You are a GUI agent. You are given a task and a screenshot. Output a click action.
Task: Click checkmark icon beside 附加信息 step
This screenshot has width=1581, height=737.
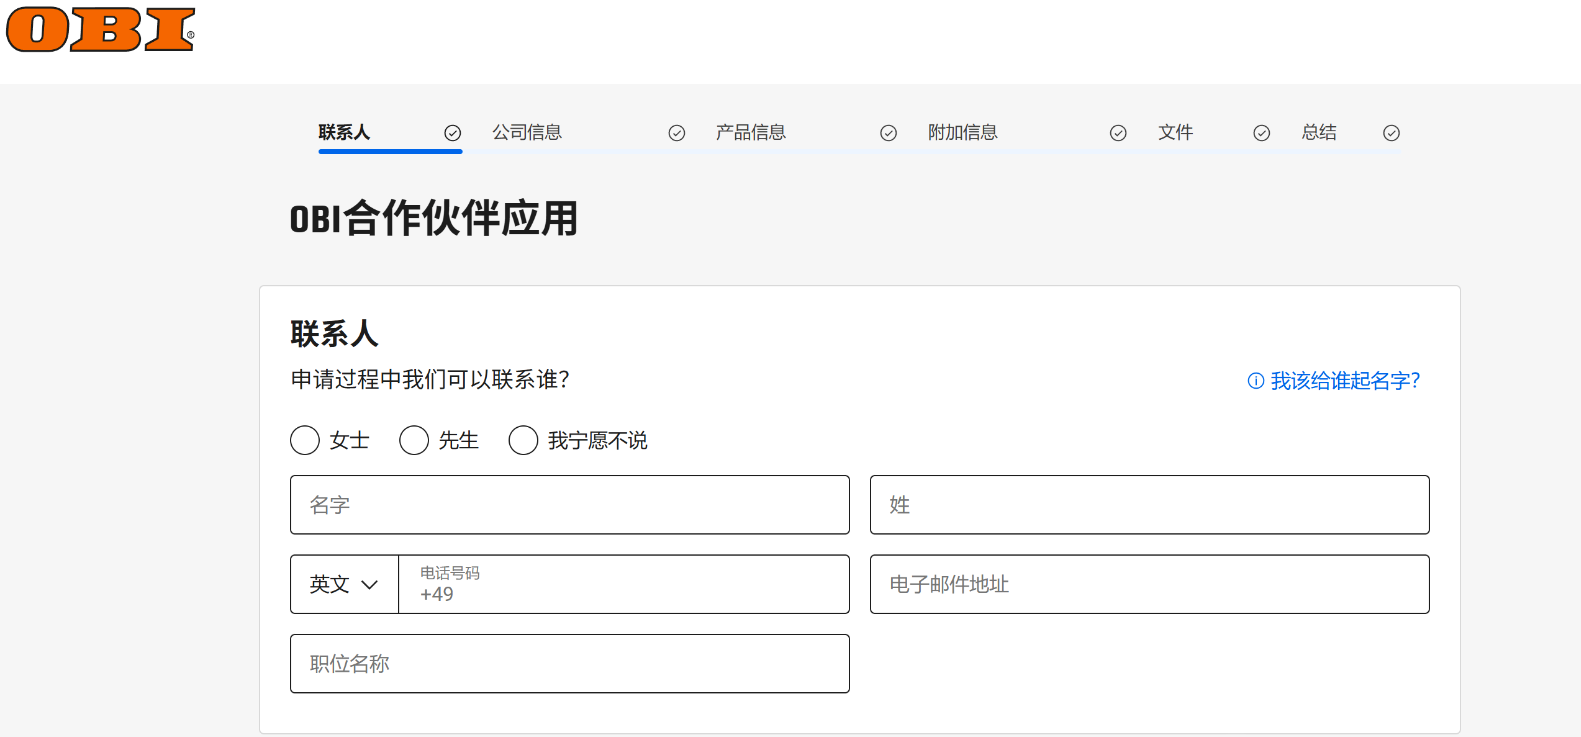point(1118,133)
